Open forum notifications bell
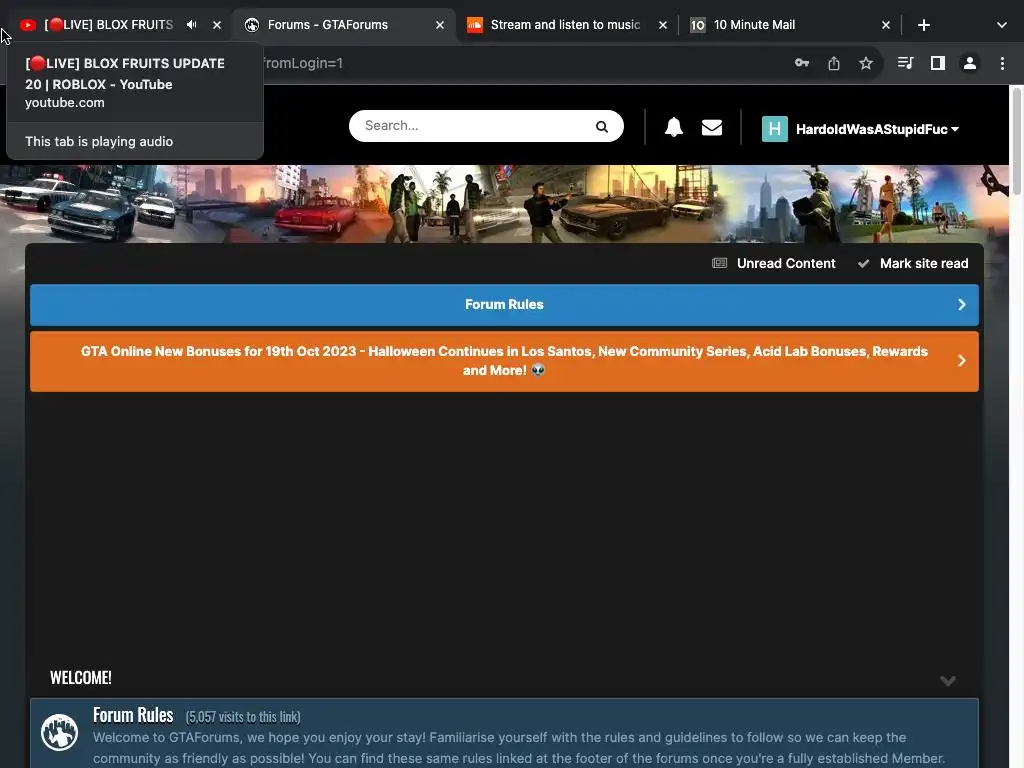The height and width of the screenshot is (768, 1024). click(x=674, y=127)
